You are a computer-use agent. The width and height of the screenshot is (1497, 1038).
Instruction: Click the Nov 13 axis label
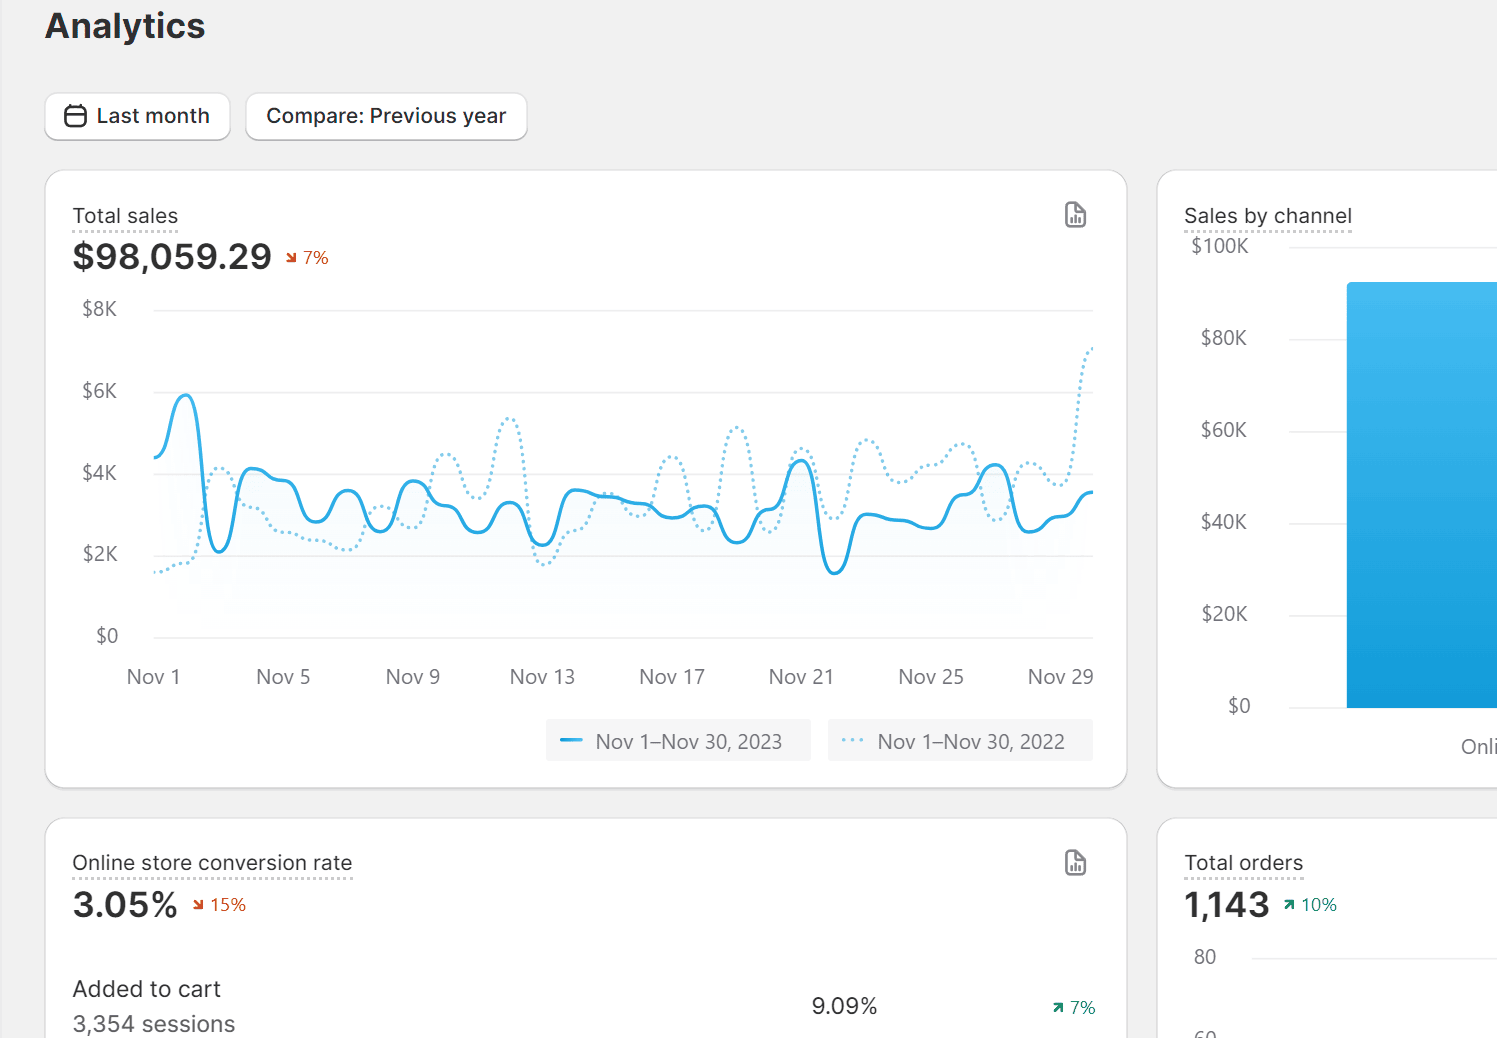[542, 677]
